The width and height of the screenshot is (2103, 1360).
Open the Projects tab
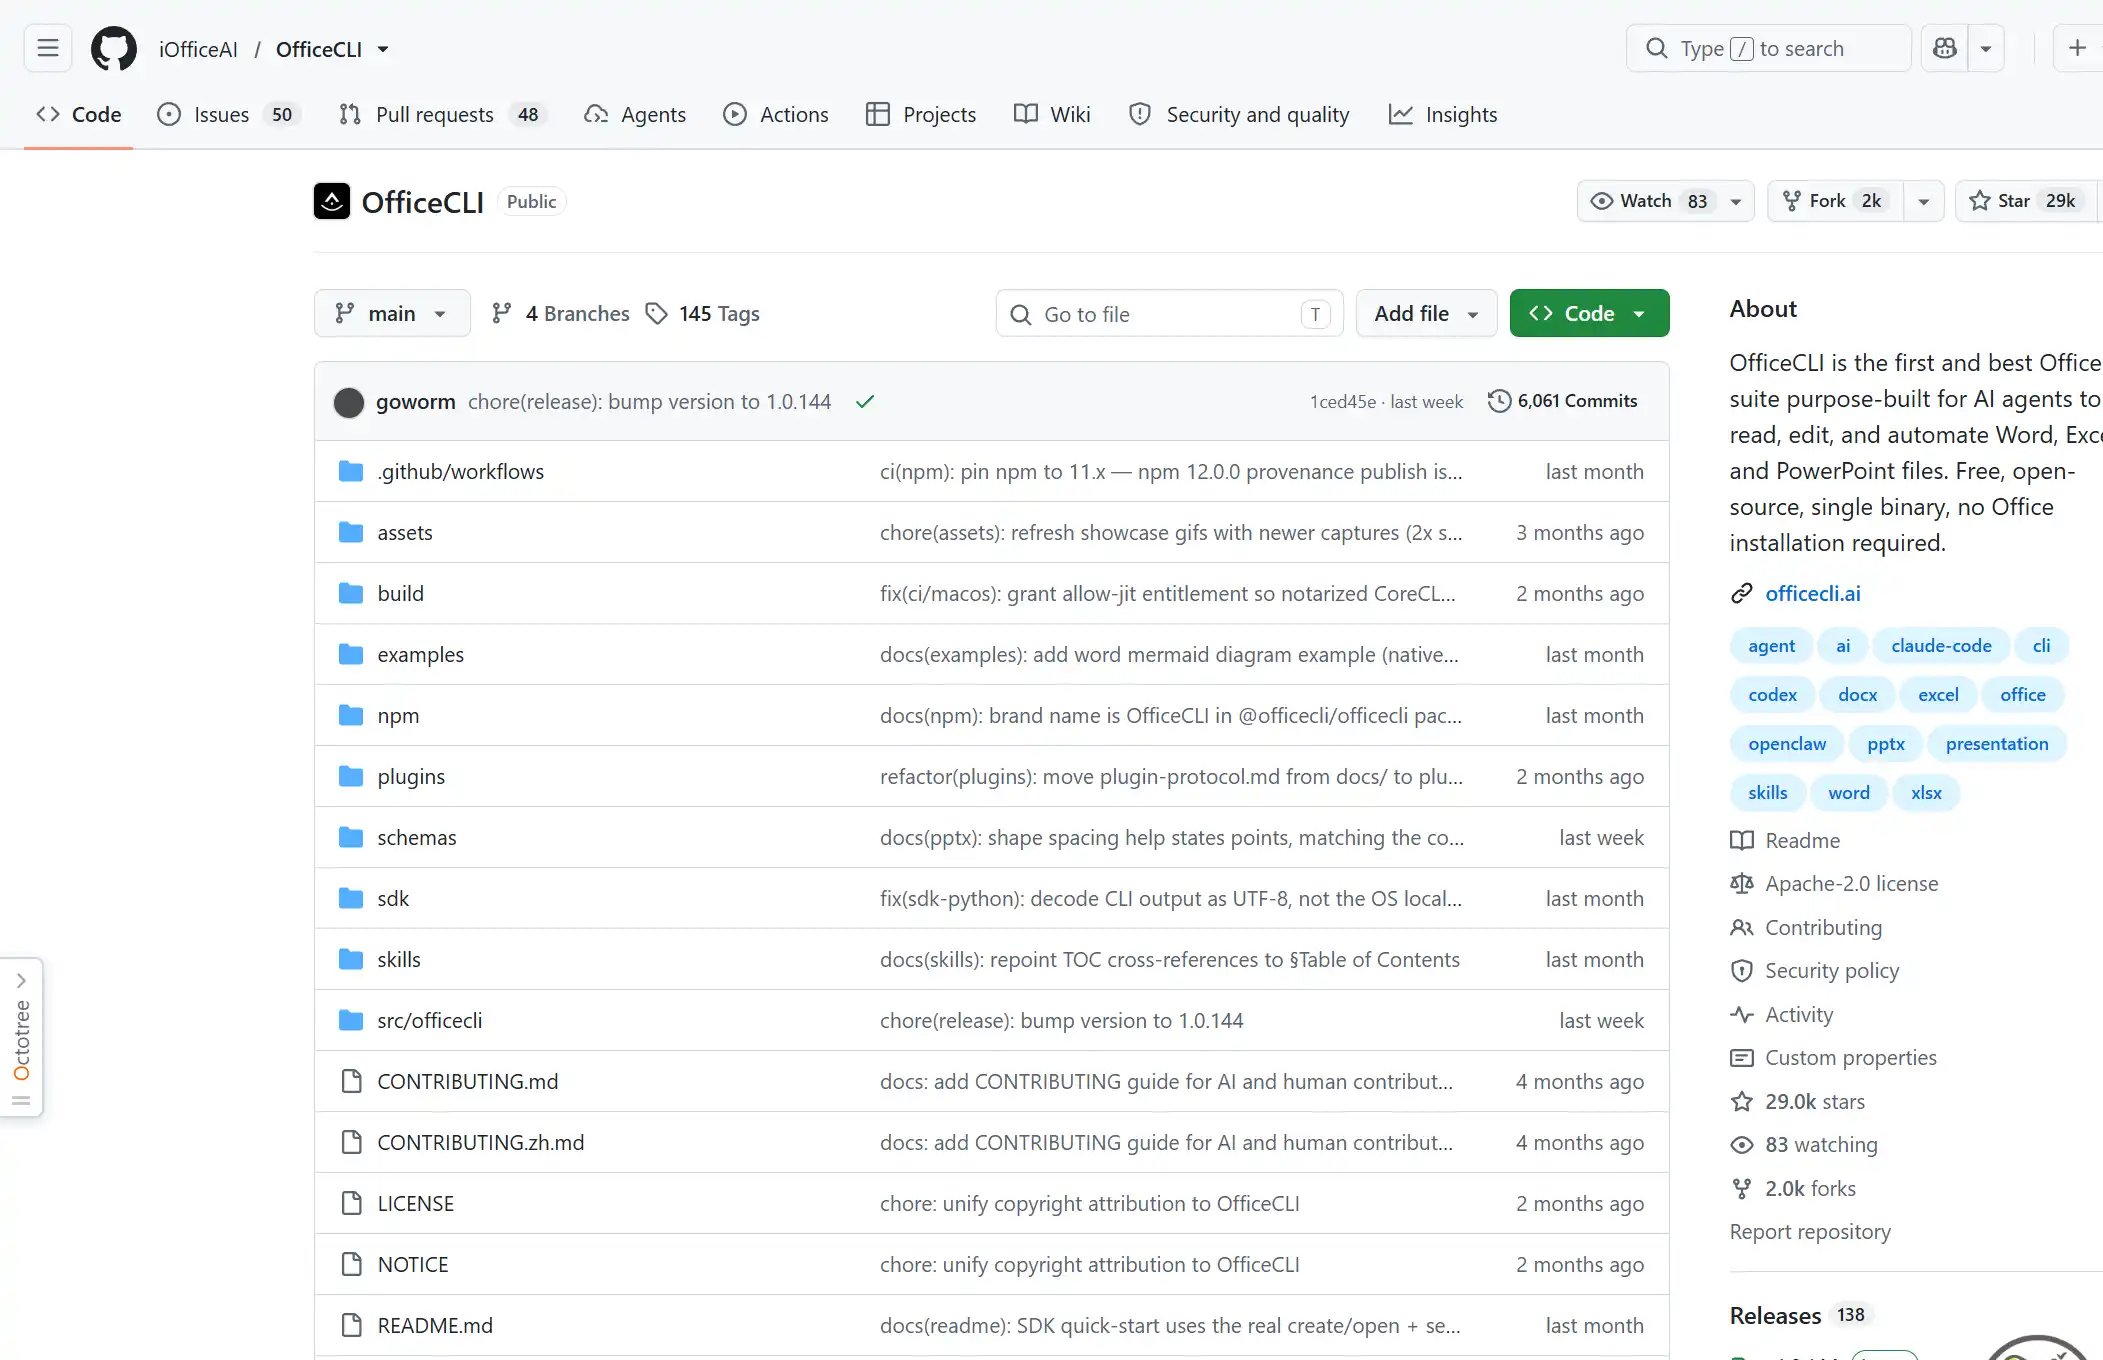pyautogui.click(x=921, y=114)
